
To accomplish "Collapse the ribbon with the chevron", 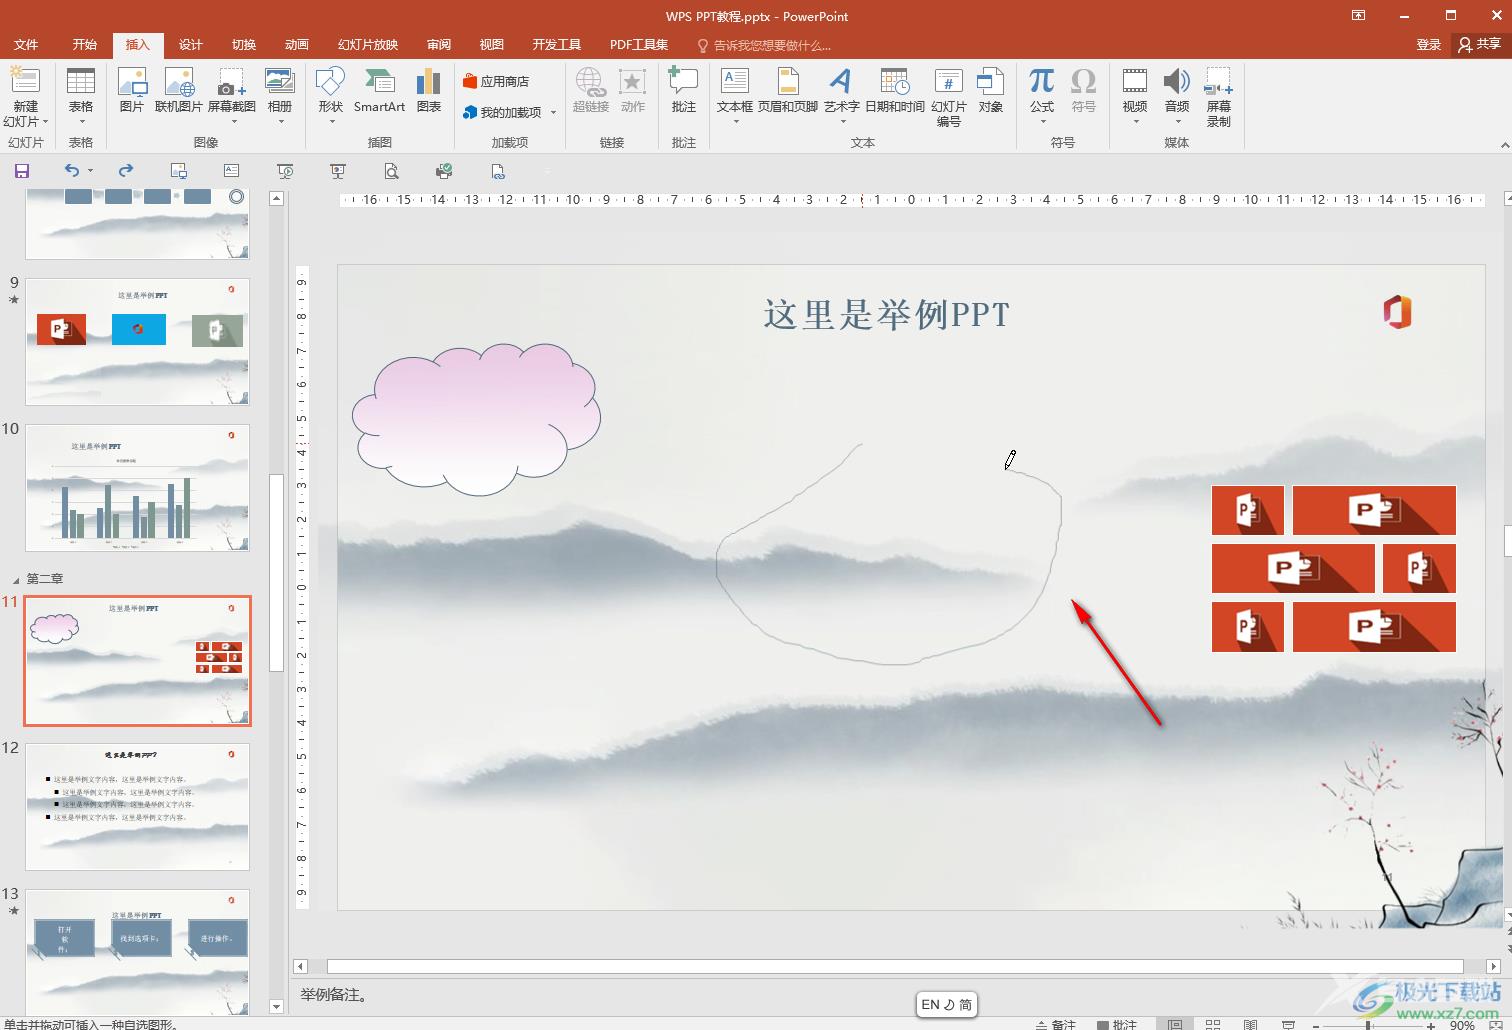I will coord(1505,145).
